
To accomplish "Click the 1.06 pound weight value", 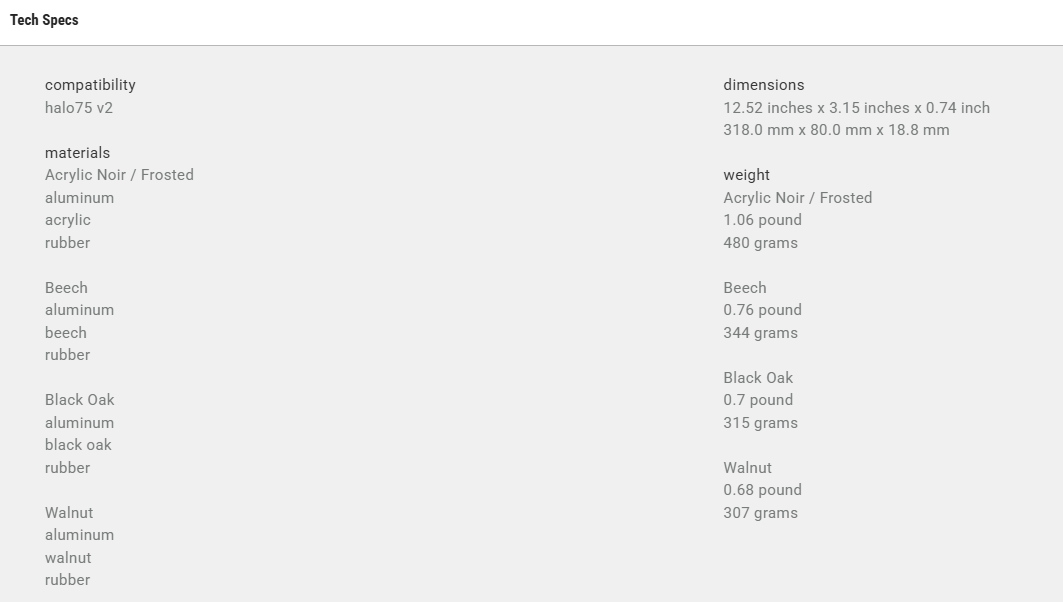I will click(762, 220).
